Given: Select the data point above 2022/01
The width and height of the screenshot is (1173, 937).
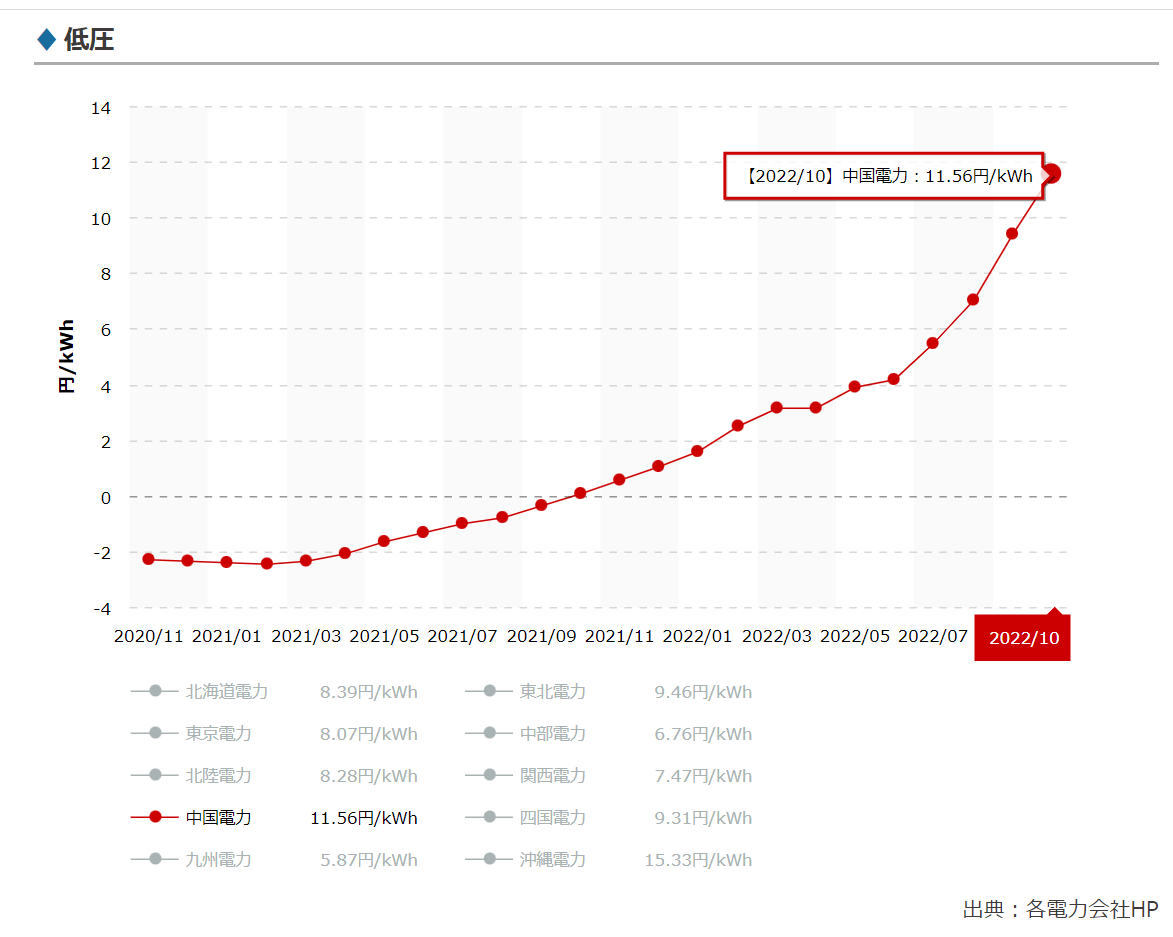Looking at the screenshot, I should pos(697,451).
